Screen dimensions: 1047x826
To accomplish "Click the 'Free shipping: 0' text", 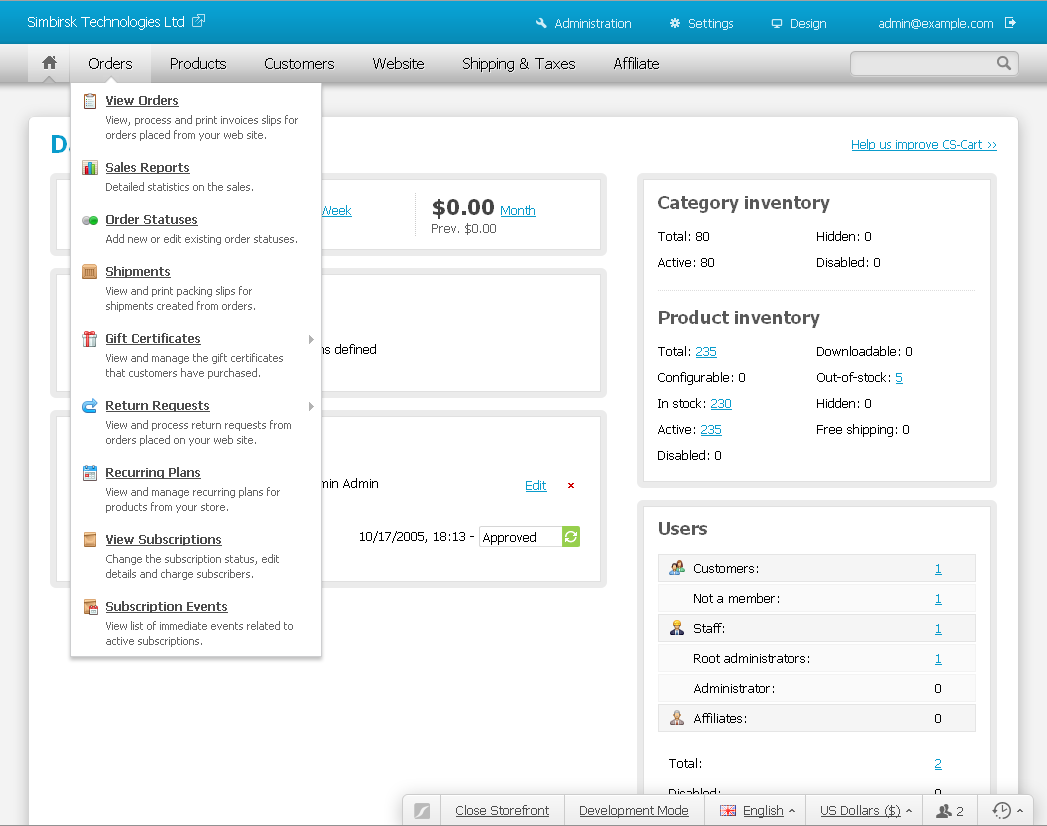I will pos(862,429).
